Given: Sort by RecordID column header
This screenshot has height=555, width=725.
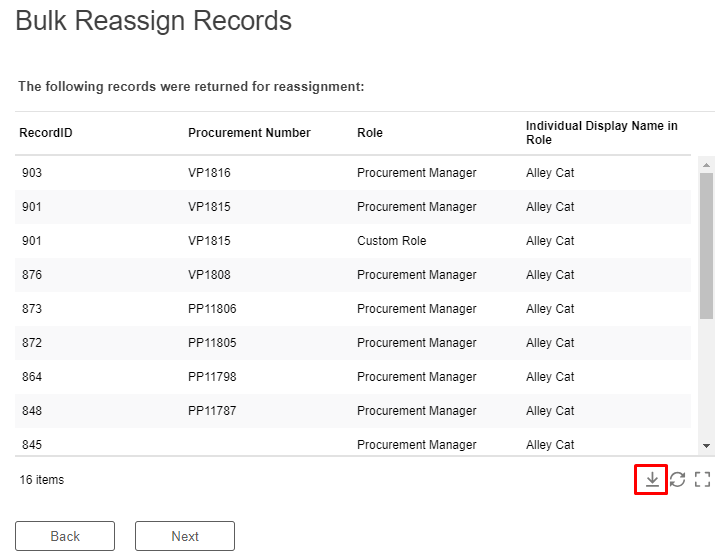Looking at the screenshot, I should point(46,133).
